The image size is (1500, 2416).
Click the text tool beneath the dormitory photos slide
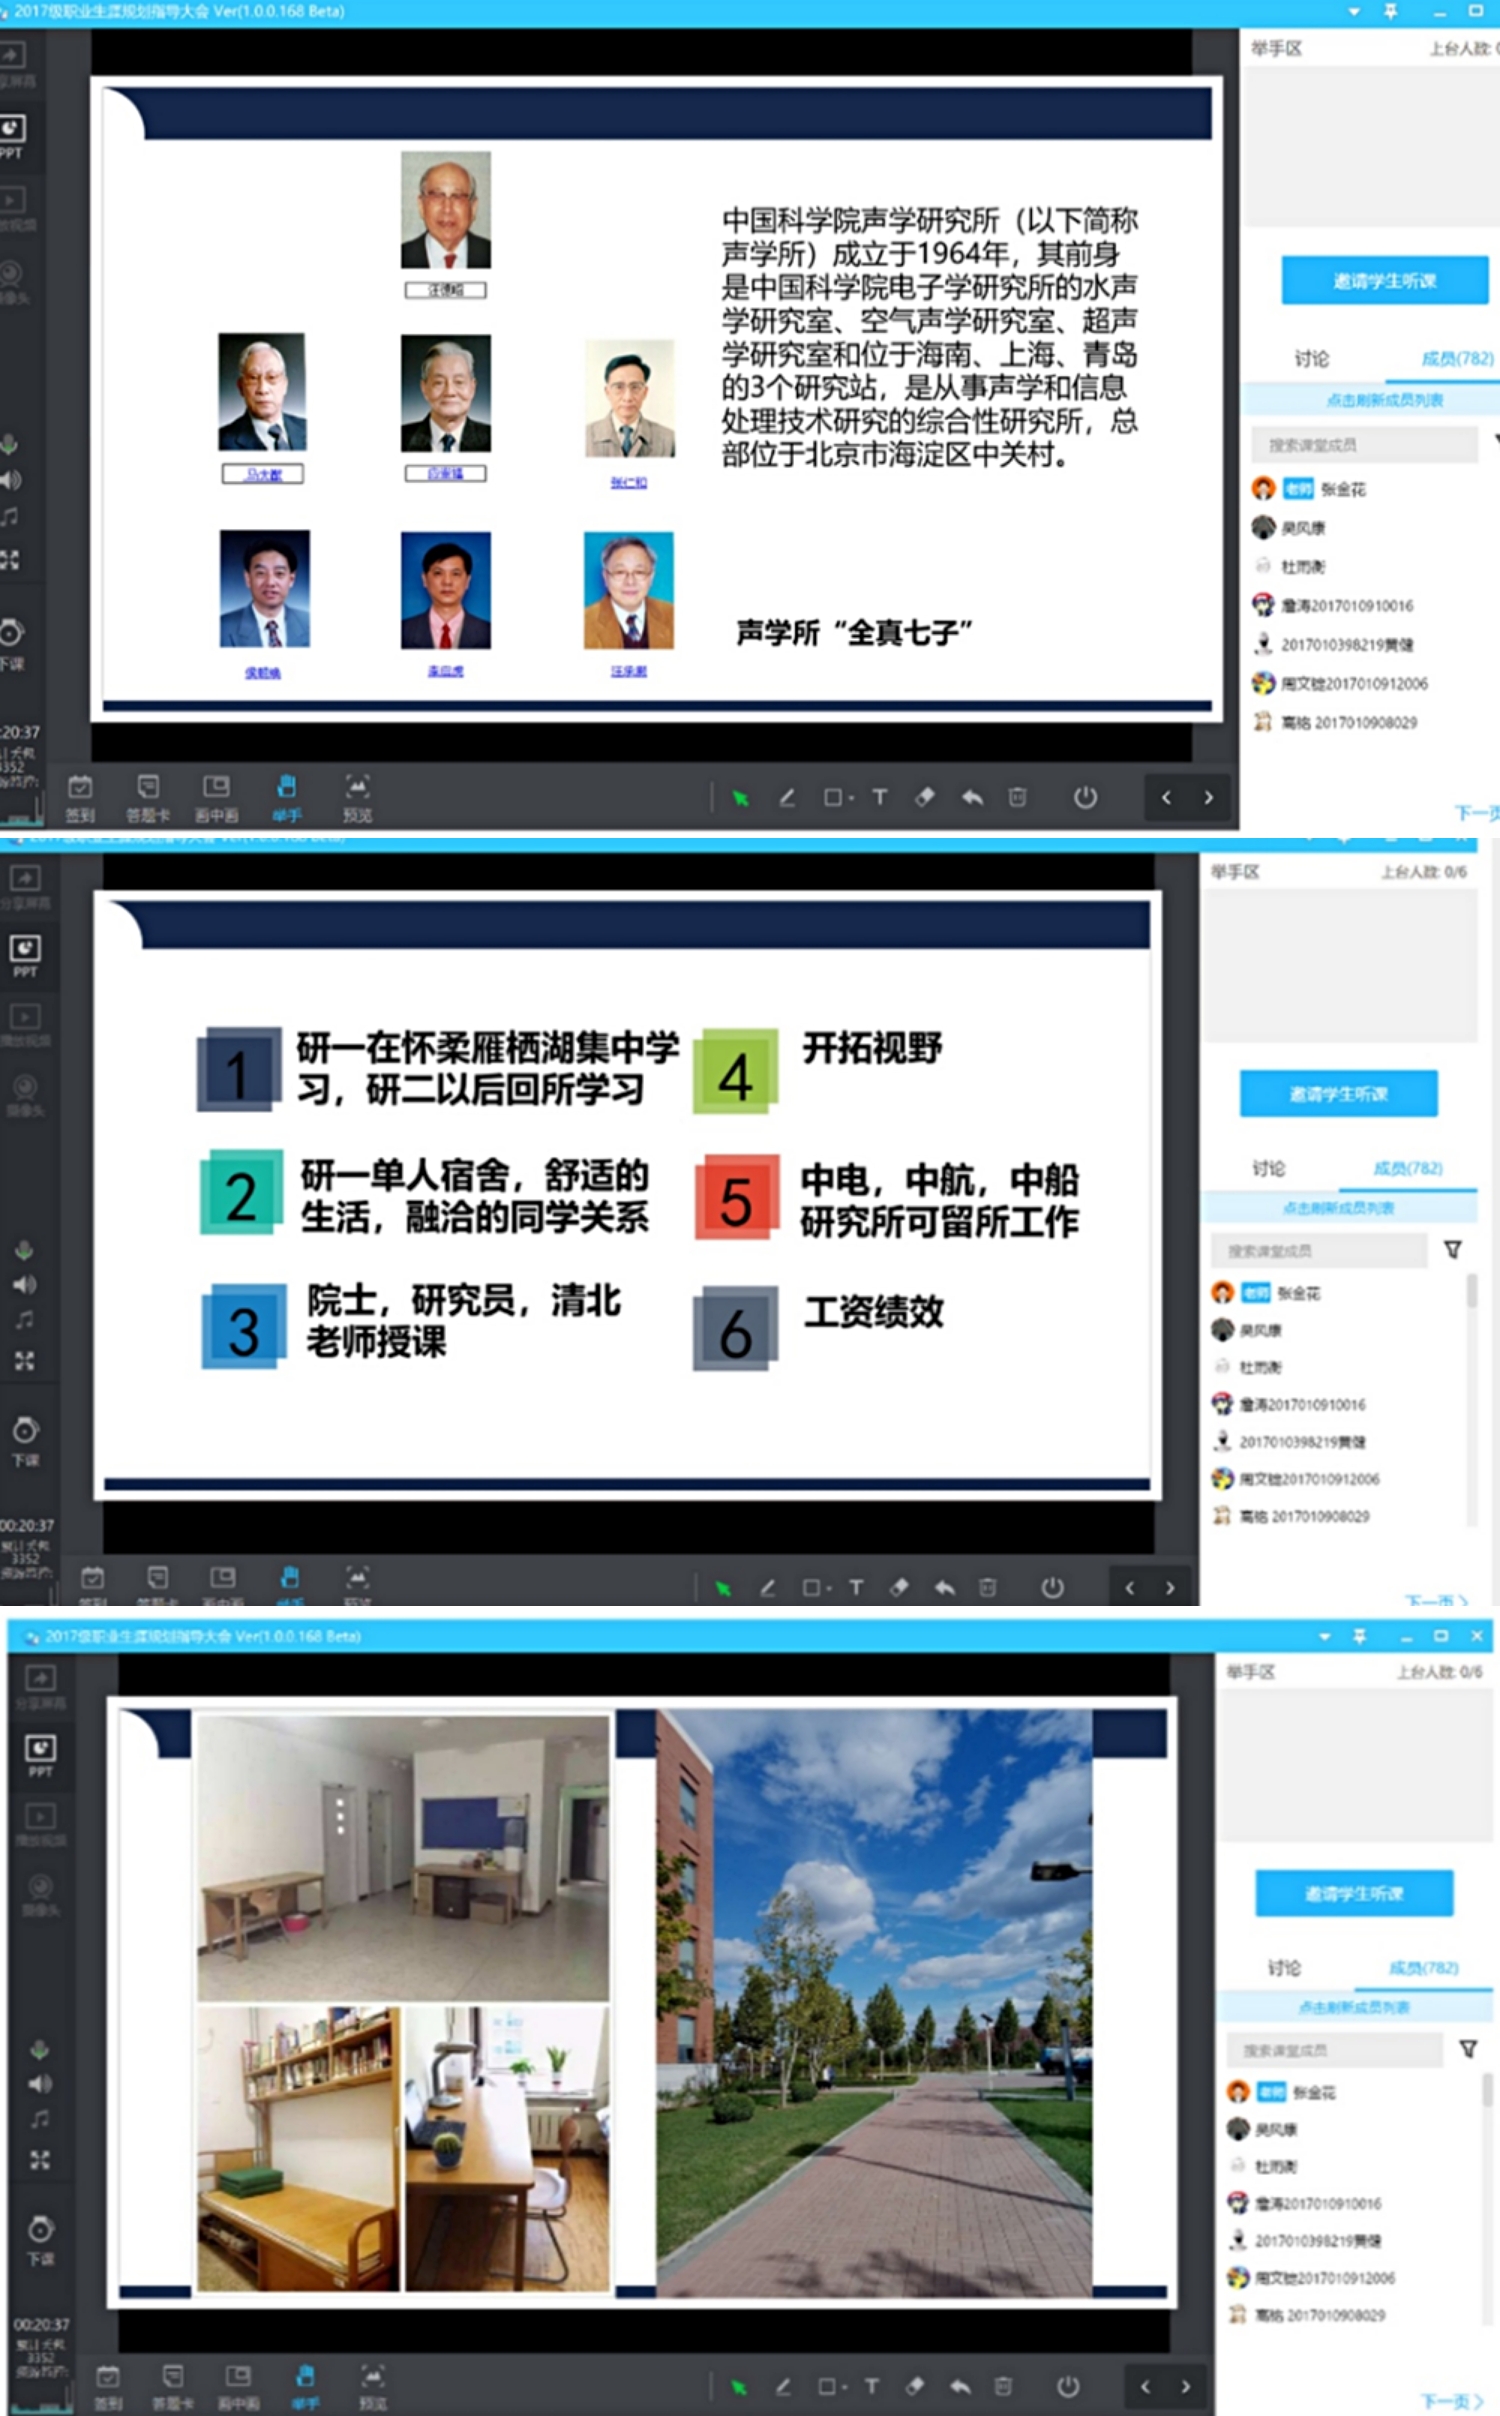pos(871,2386)
